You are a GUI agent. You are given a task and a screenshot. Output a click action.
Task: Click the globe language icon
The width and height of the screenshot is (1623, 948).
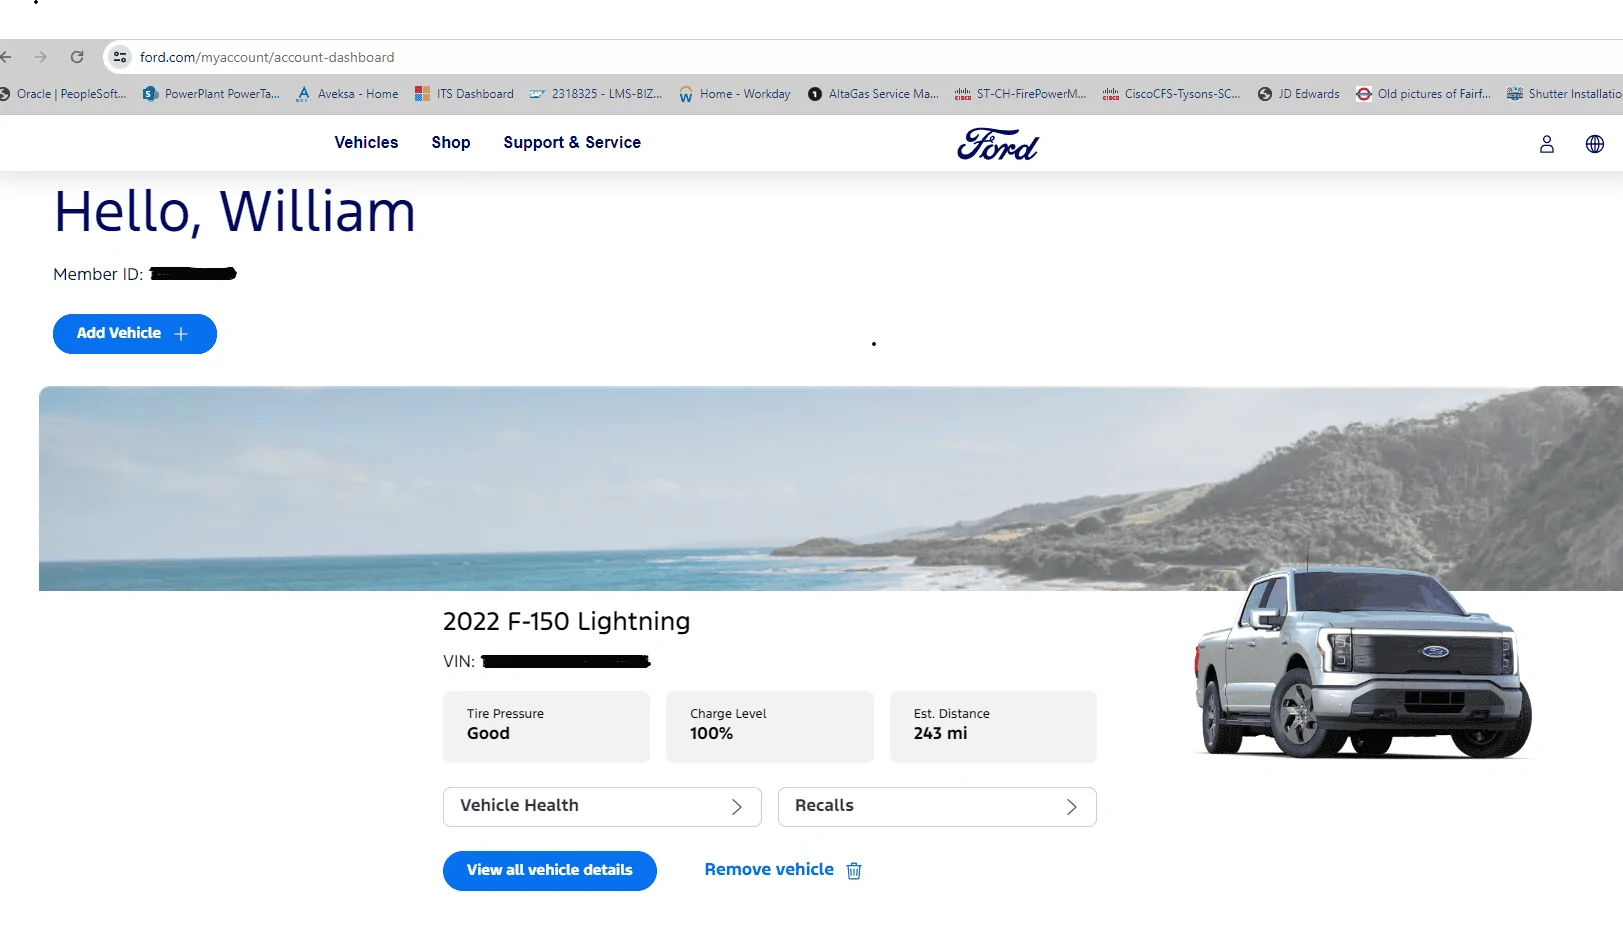point(1594,144)
